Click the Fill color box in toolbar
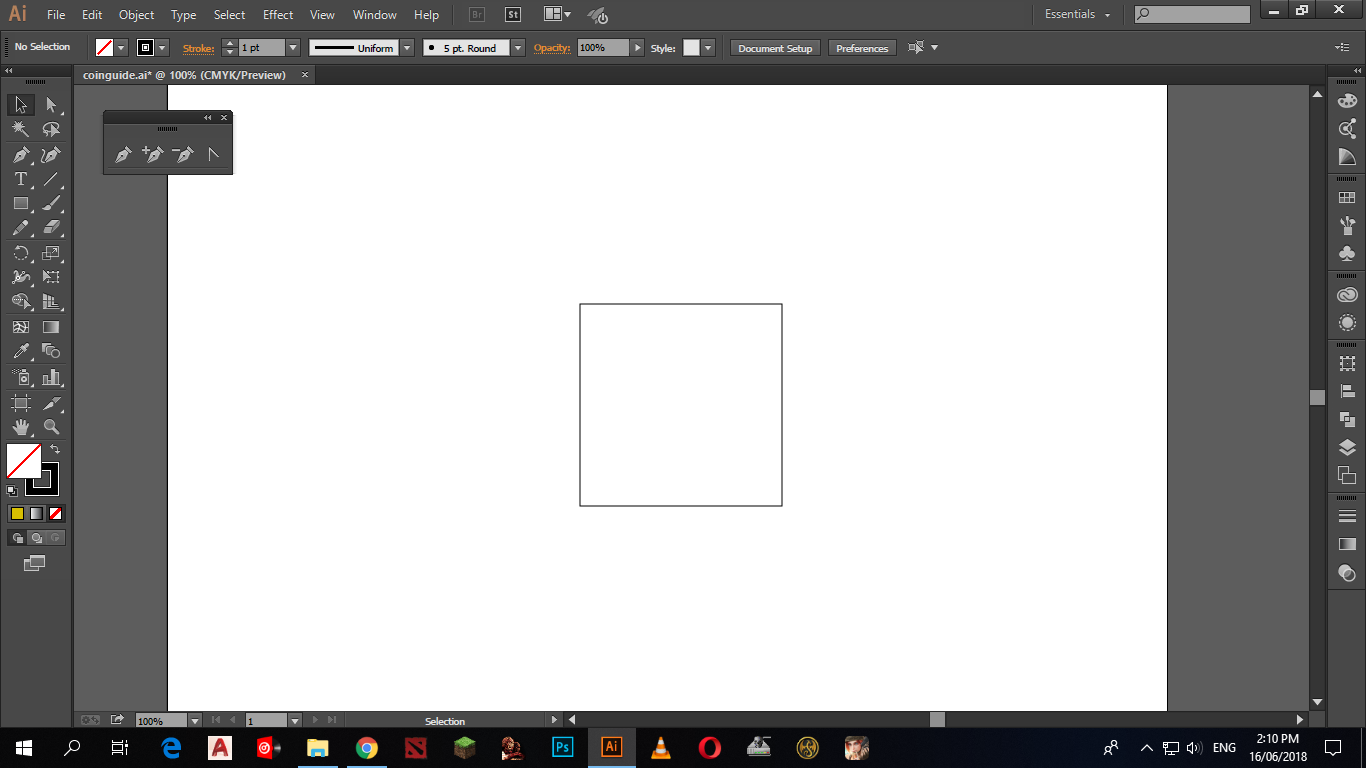The image size is (1366, 768). click(x=24, y=461)
